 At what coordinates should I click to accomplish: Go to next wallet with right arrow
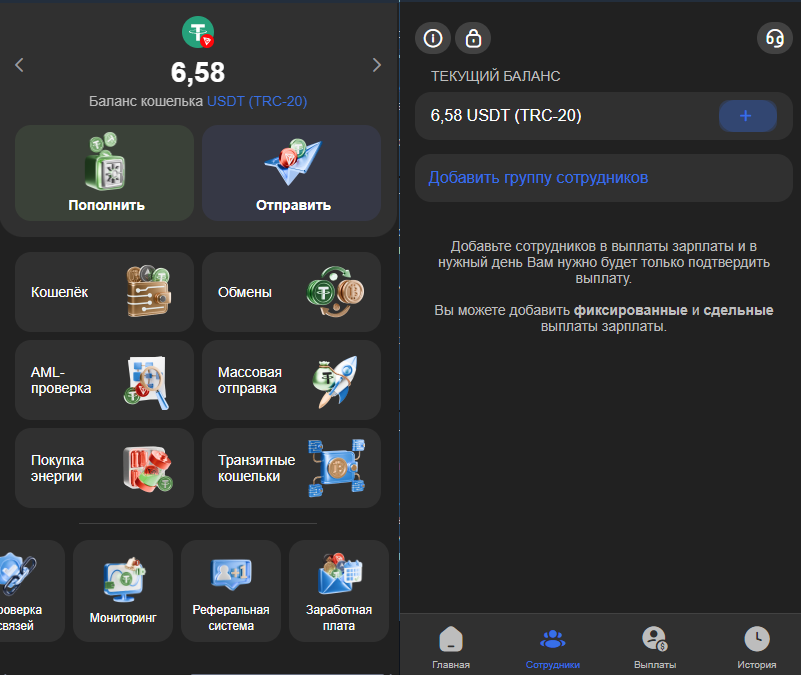(376, 65)
